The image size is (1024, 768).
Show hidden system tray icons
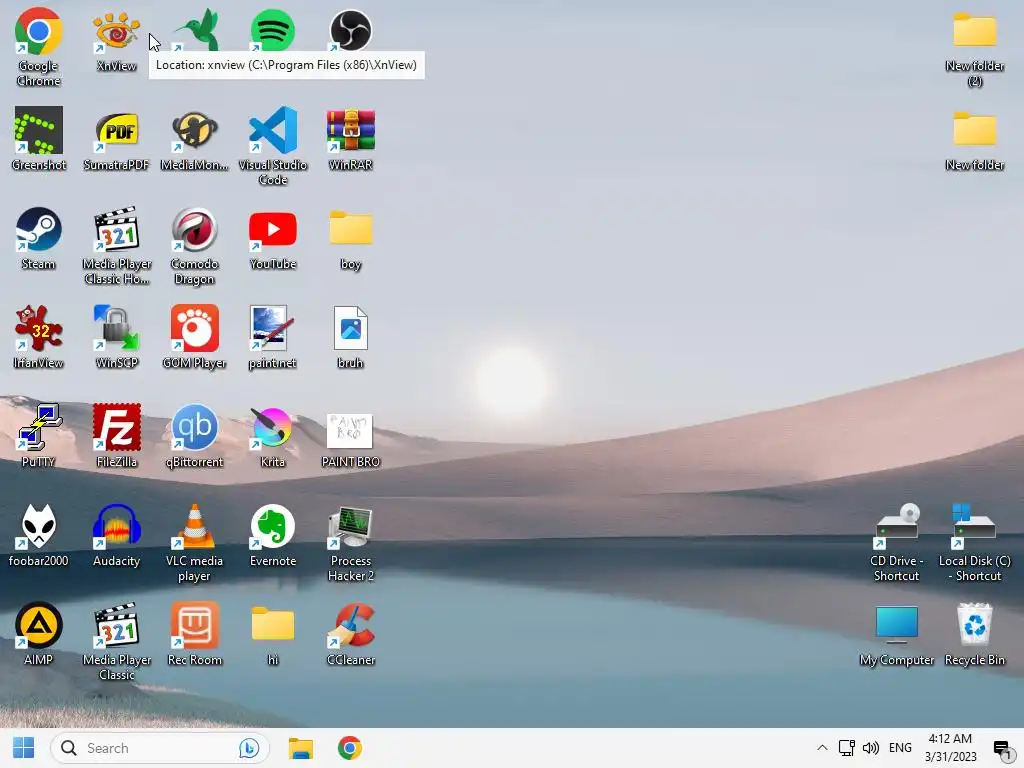tap(822, 748)
